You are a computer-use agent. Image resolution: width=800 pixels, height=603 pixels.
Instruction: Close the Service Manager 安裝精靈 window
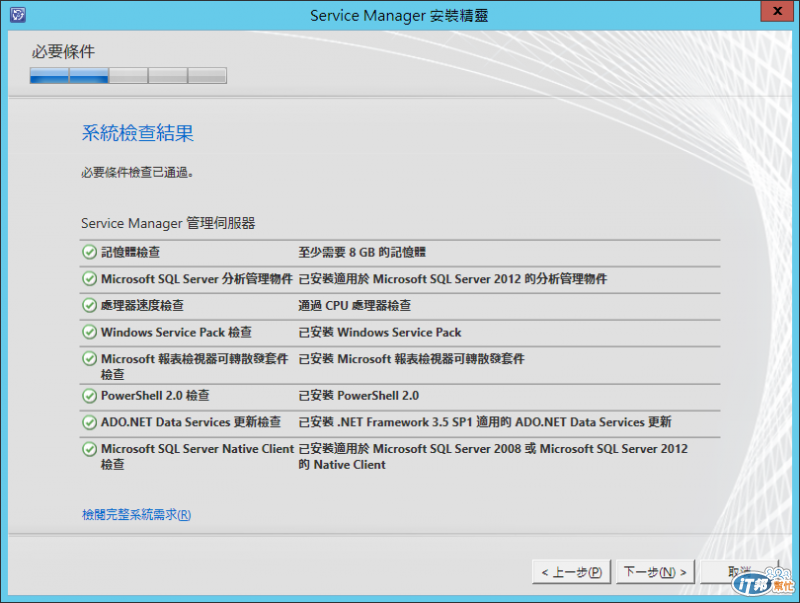[777, 11]
